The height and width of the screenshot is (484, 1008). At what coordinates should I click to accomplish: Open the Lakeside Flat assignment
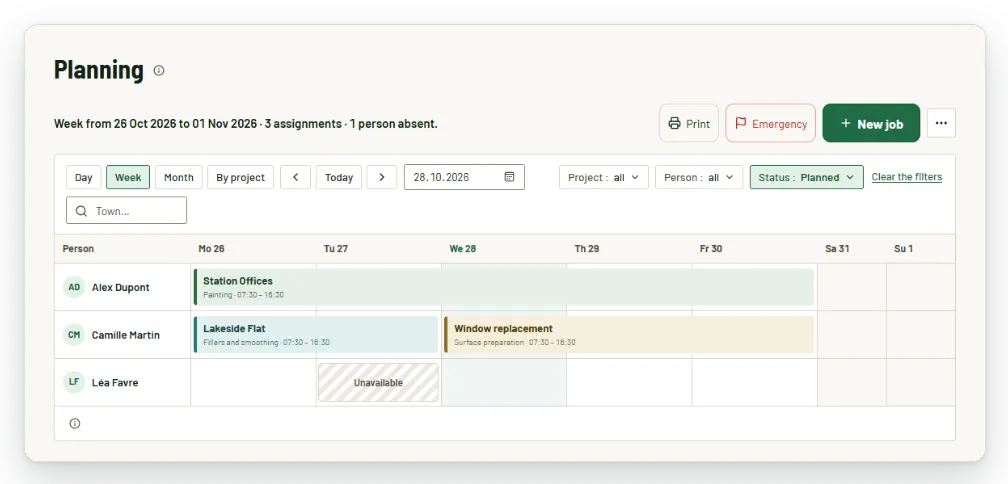point(316,335)
